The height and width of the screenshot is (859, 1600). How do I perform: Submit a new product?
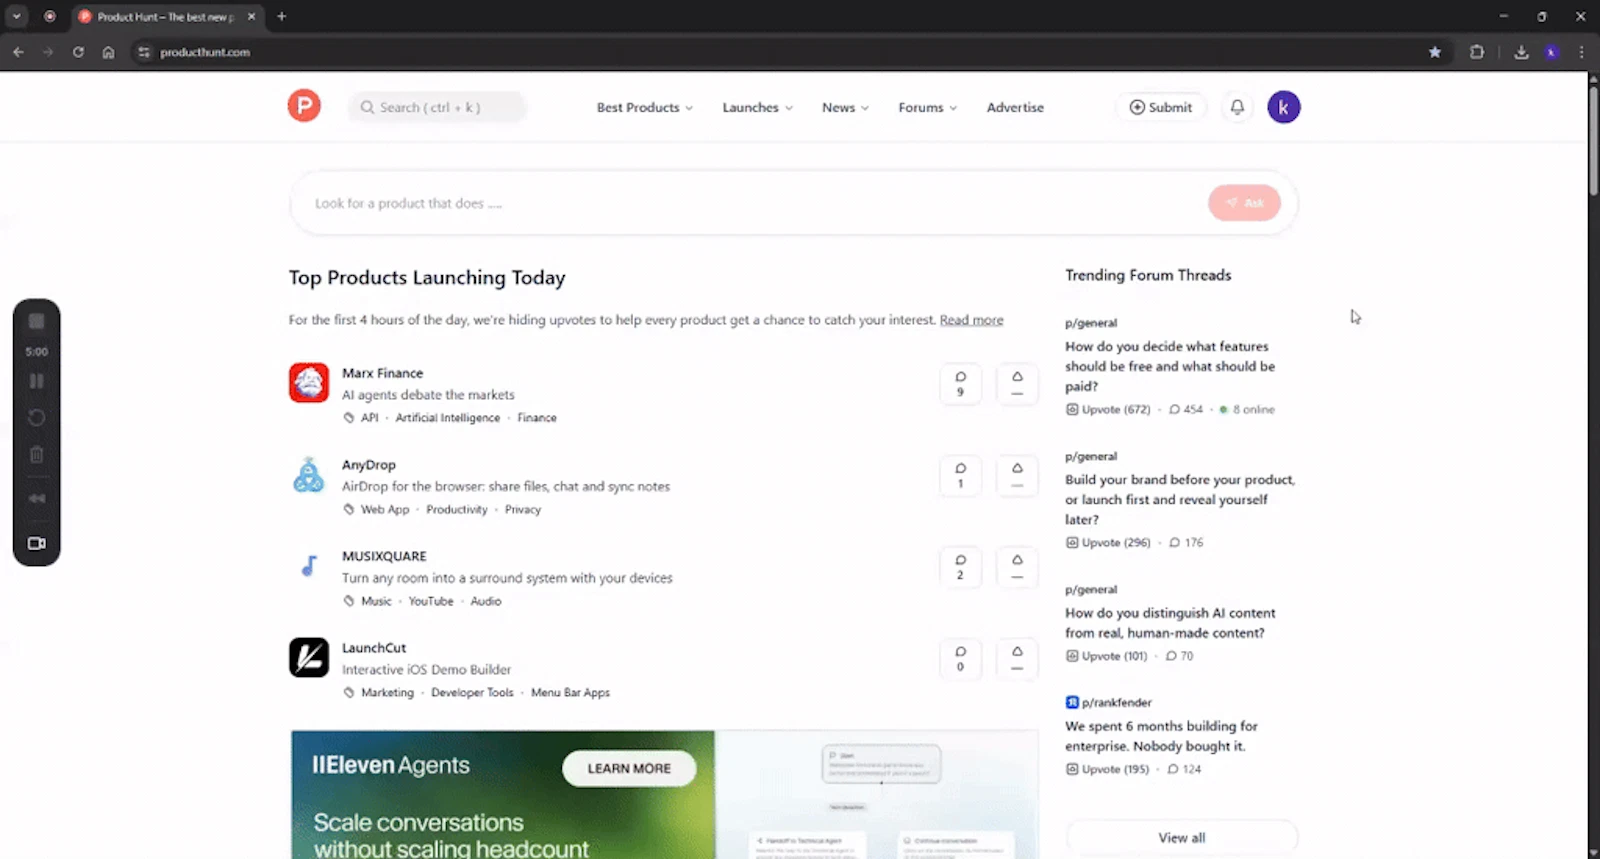point(1161,107)
